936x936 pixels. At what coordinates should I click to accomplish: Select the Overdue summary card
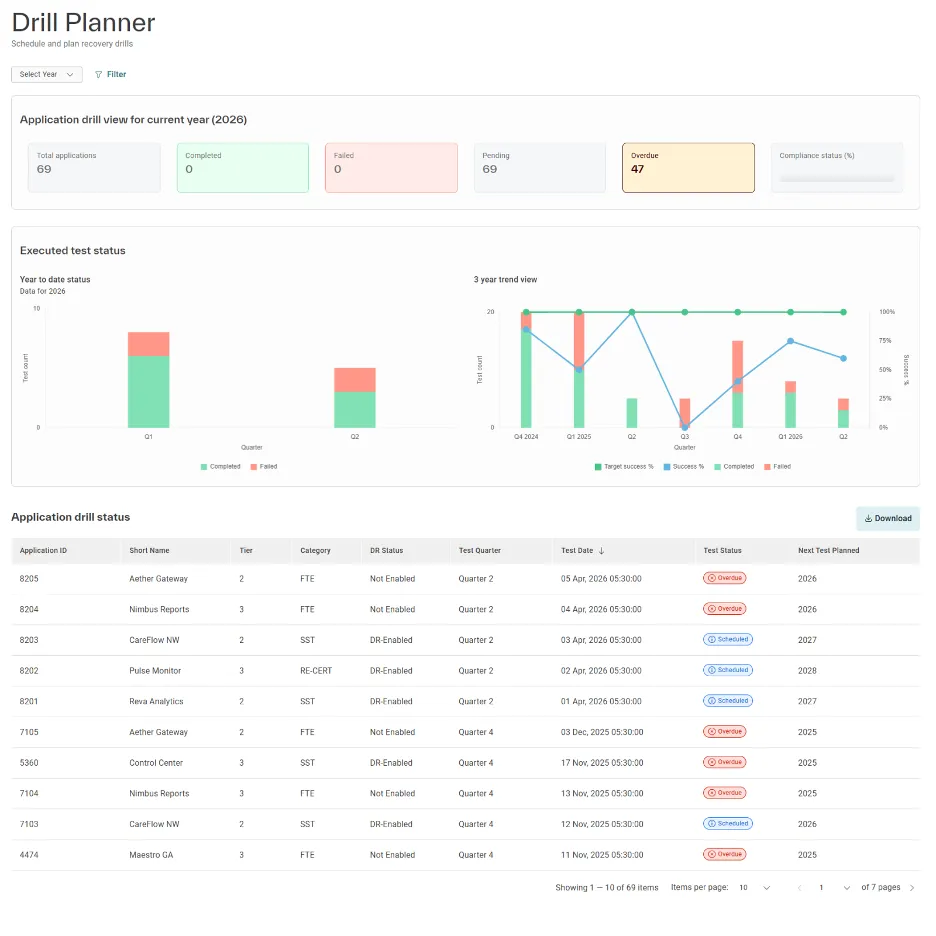(x=688, y=168)
